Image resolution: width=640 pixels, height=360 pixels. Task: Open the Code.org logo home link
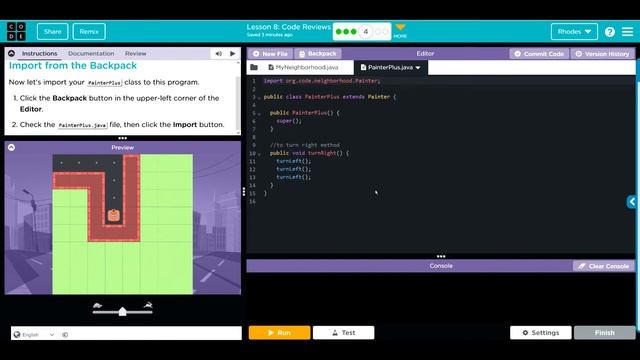pos(16,31)
